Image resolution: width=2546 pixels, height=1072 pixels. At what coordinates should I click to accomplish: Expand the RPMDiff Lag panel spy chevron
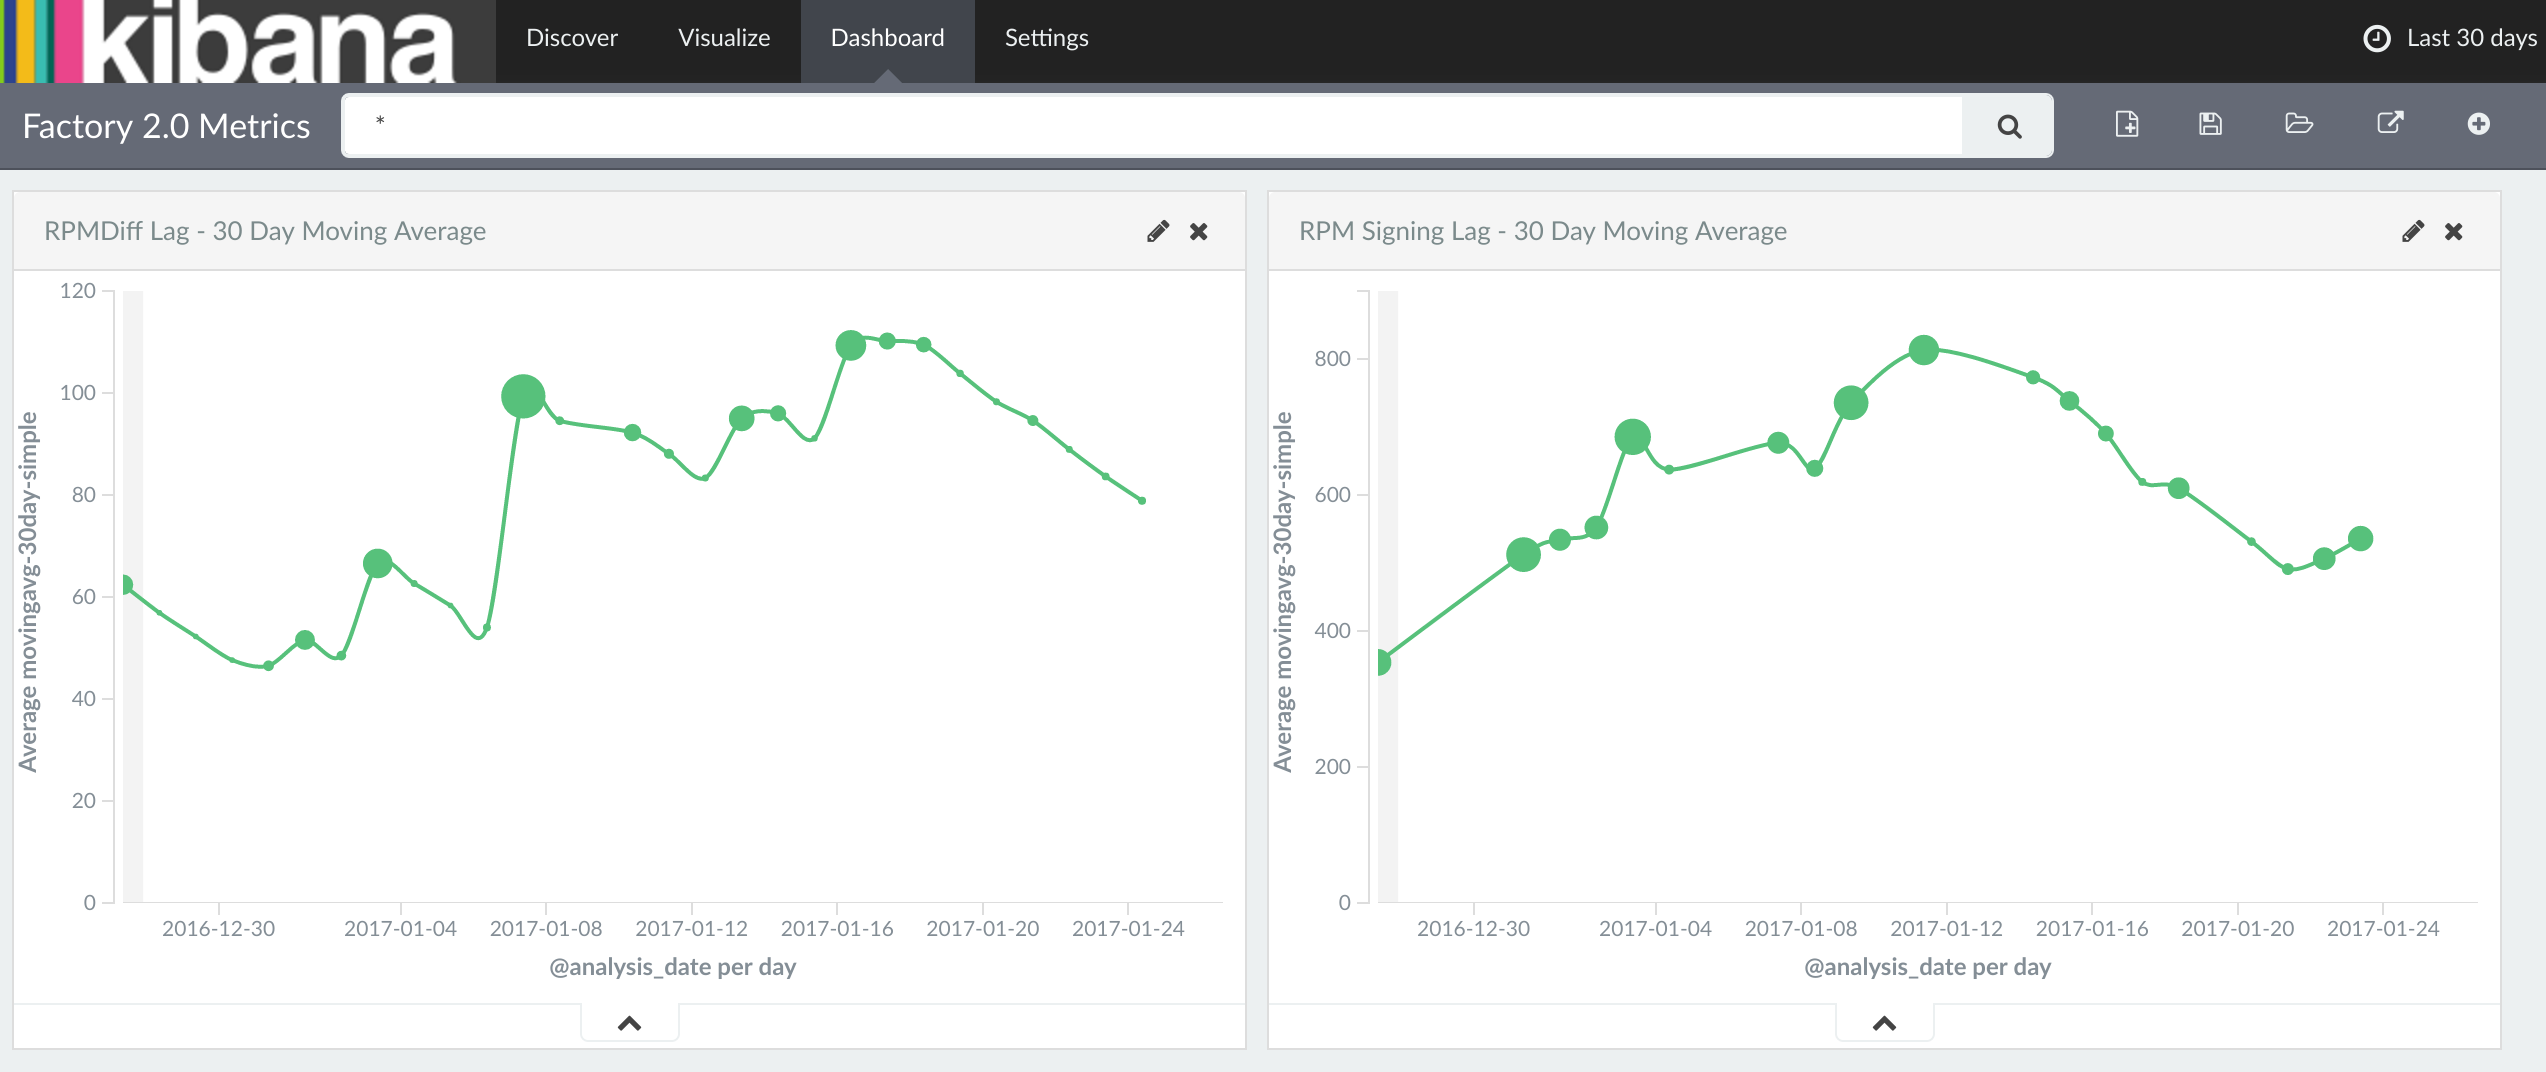[629, 1023]
